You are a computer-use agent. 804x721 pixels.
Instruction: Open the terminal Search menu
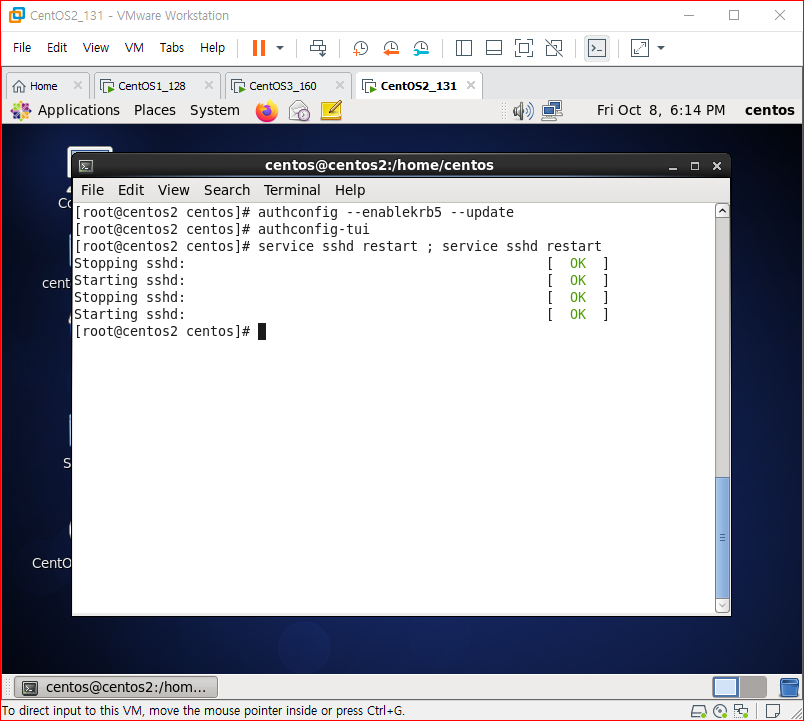coord(227,190)
